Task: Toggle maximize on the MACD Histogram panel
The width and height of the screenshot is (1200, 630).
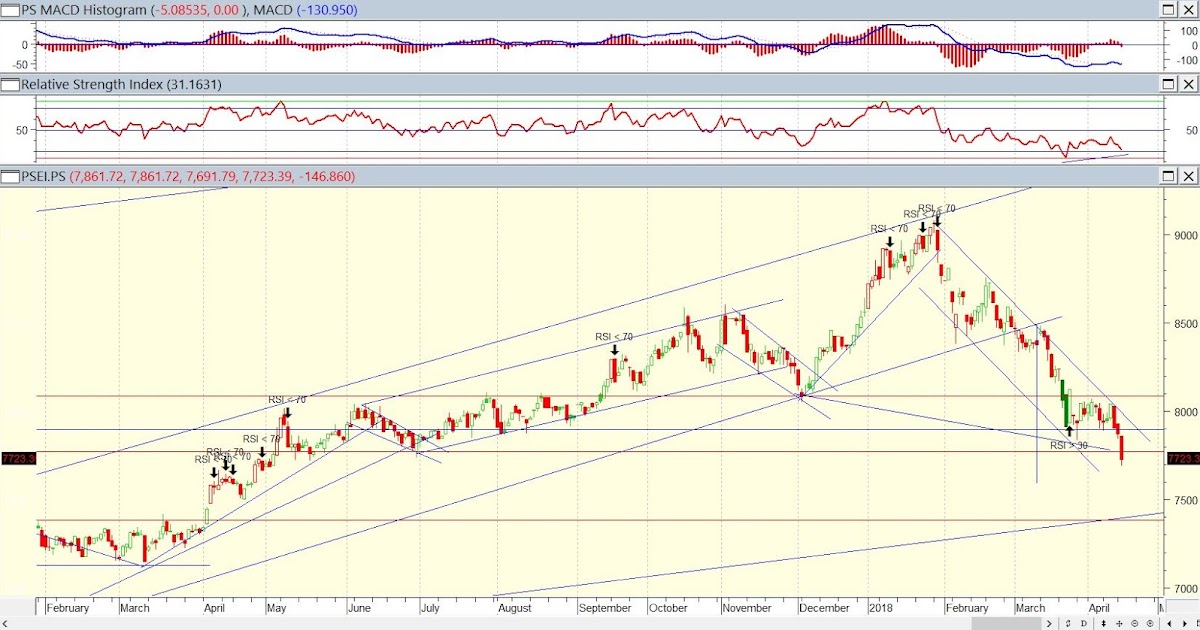Action: [1166, 11]
